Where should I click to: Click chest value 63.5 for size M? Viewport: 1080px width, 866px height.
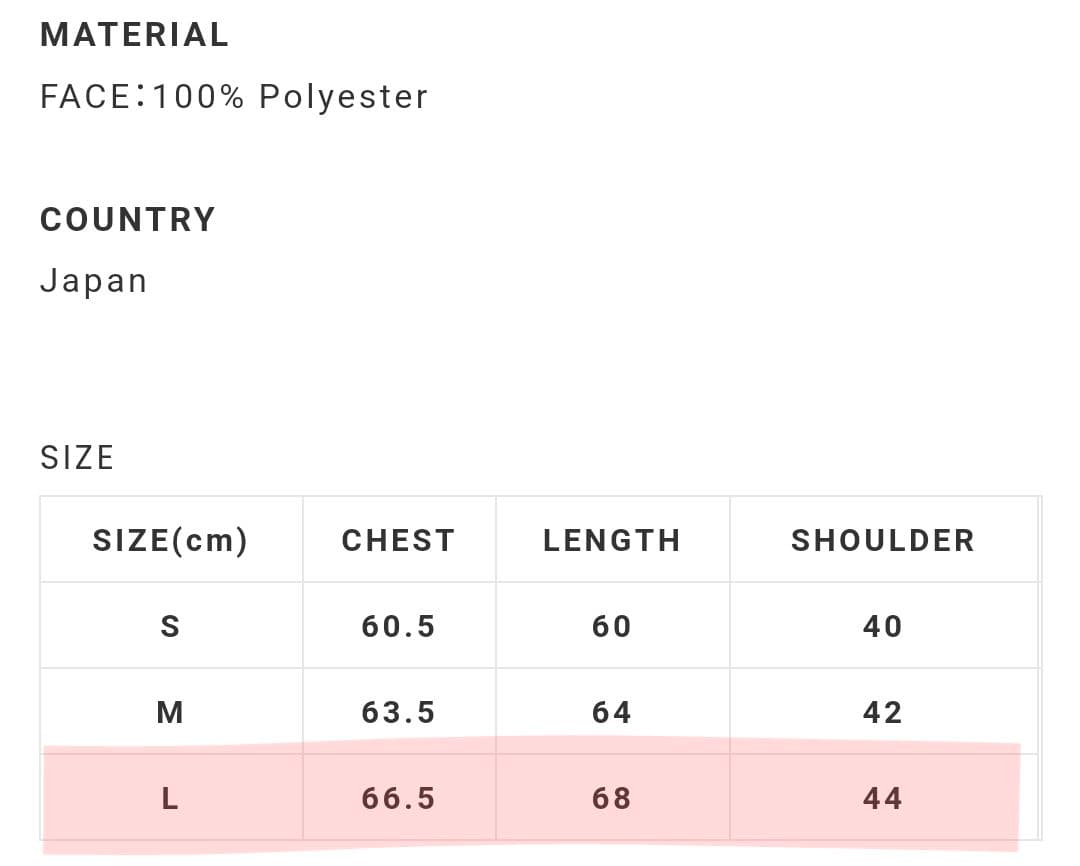pyautogui.click(x=398, y=713)
